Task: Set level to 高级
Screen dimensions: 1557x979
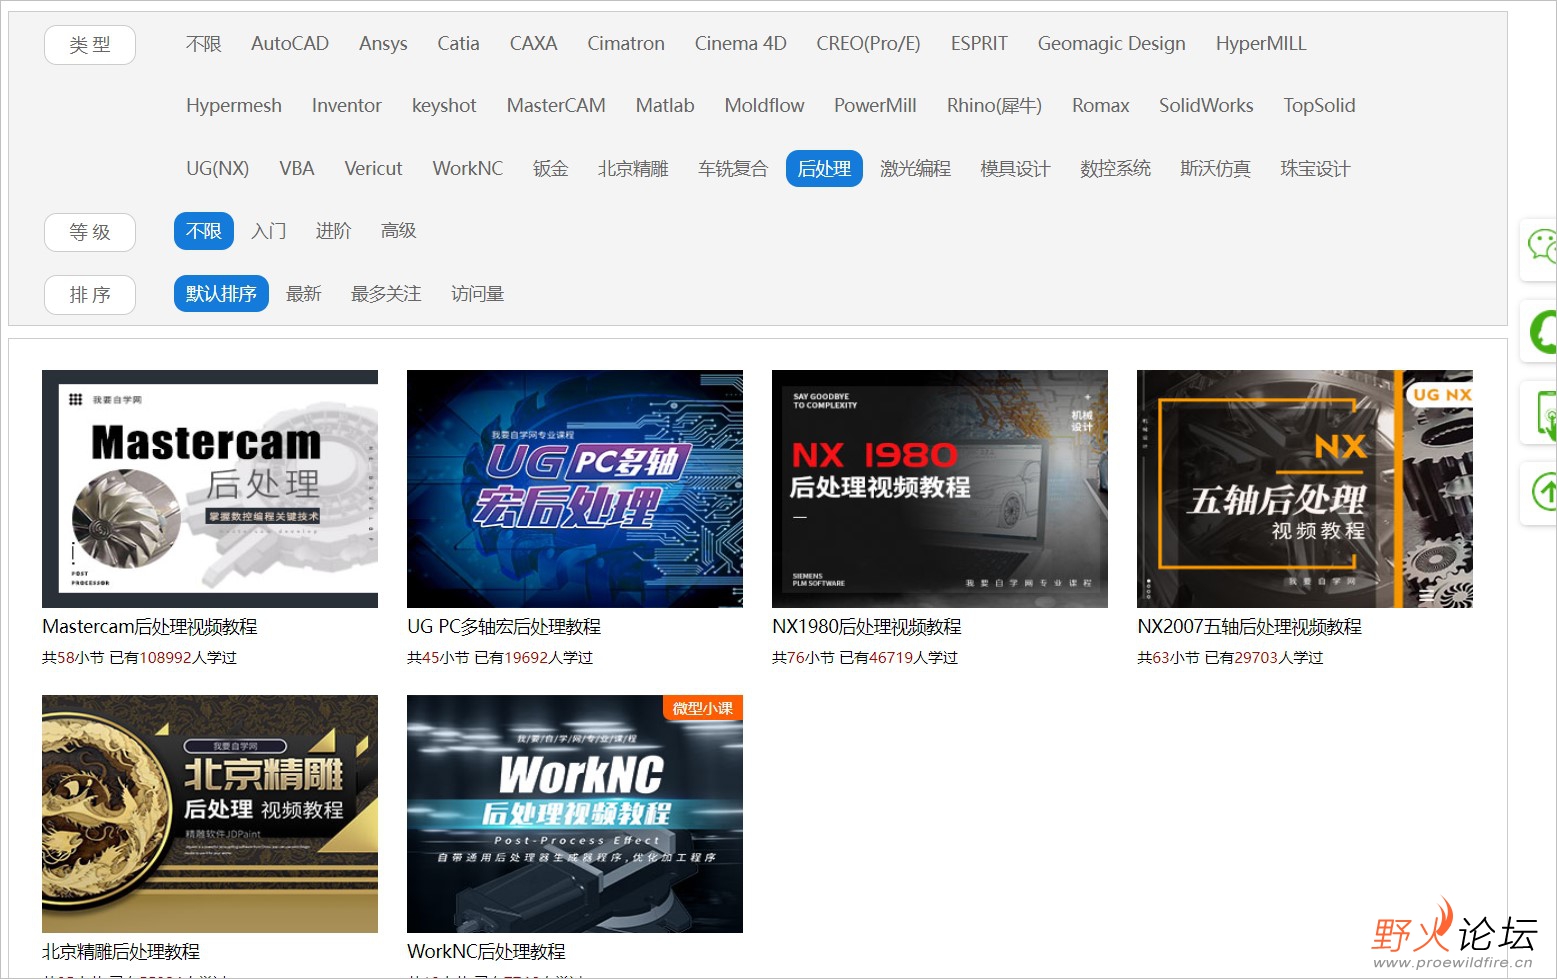Action: tap(398, 231)
